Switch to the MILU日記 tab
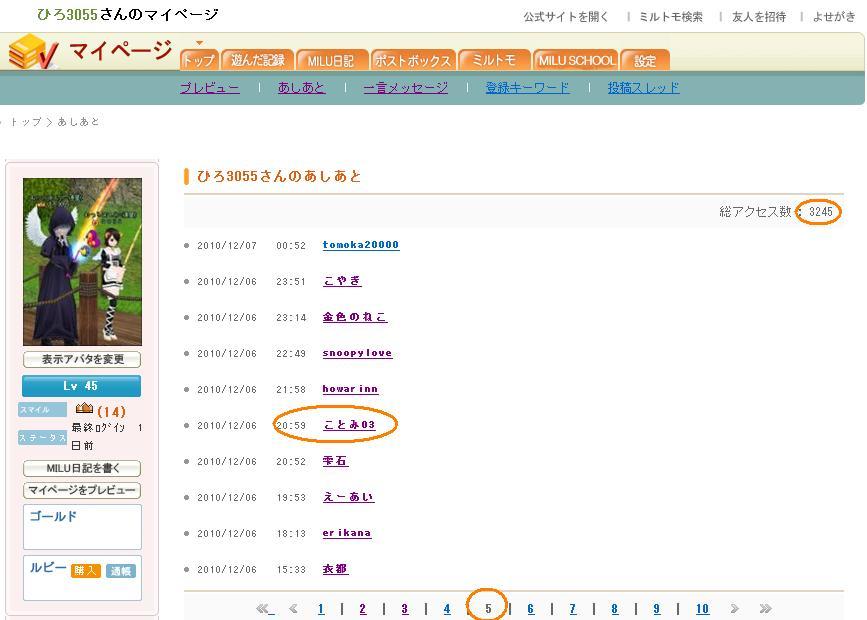Screen dimensions: 867x620 pos(333,60)
